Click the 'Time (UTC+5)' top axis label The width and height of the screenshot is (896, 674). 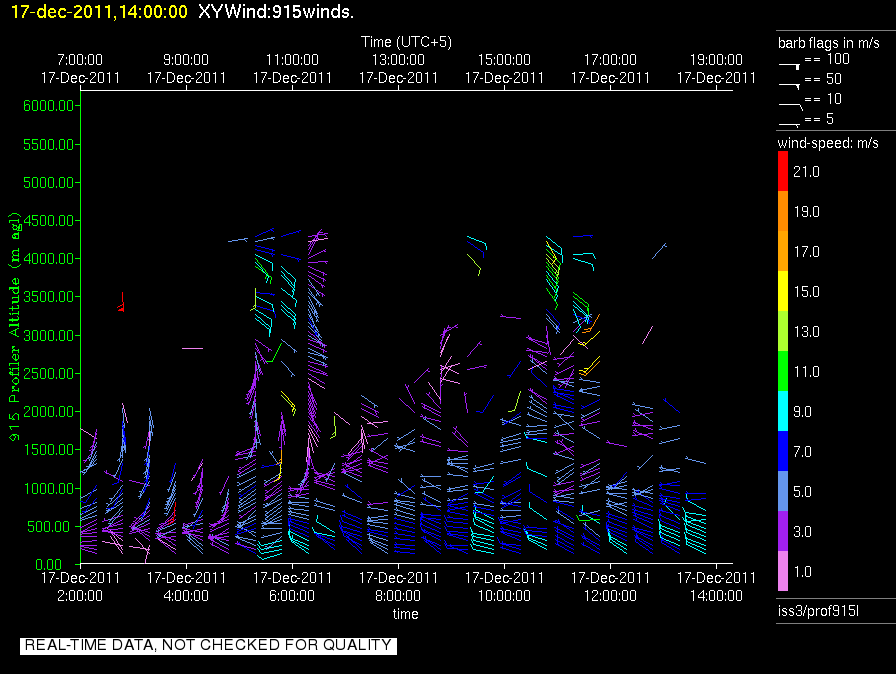pos(406,42)
